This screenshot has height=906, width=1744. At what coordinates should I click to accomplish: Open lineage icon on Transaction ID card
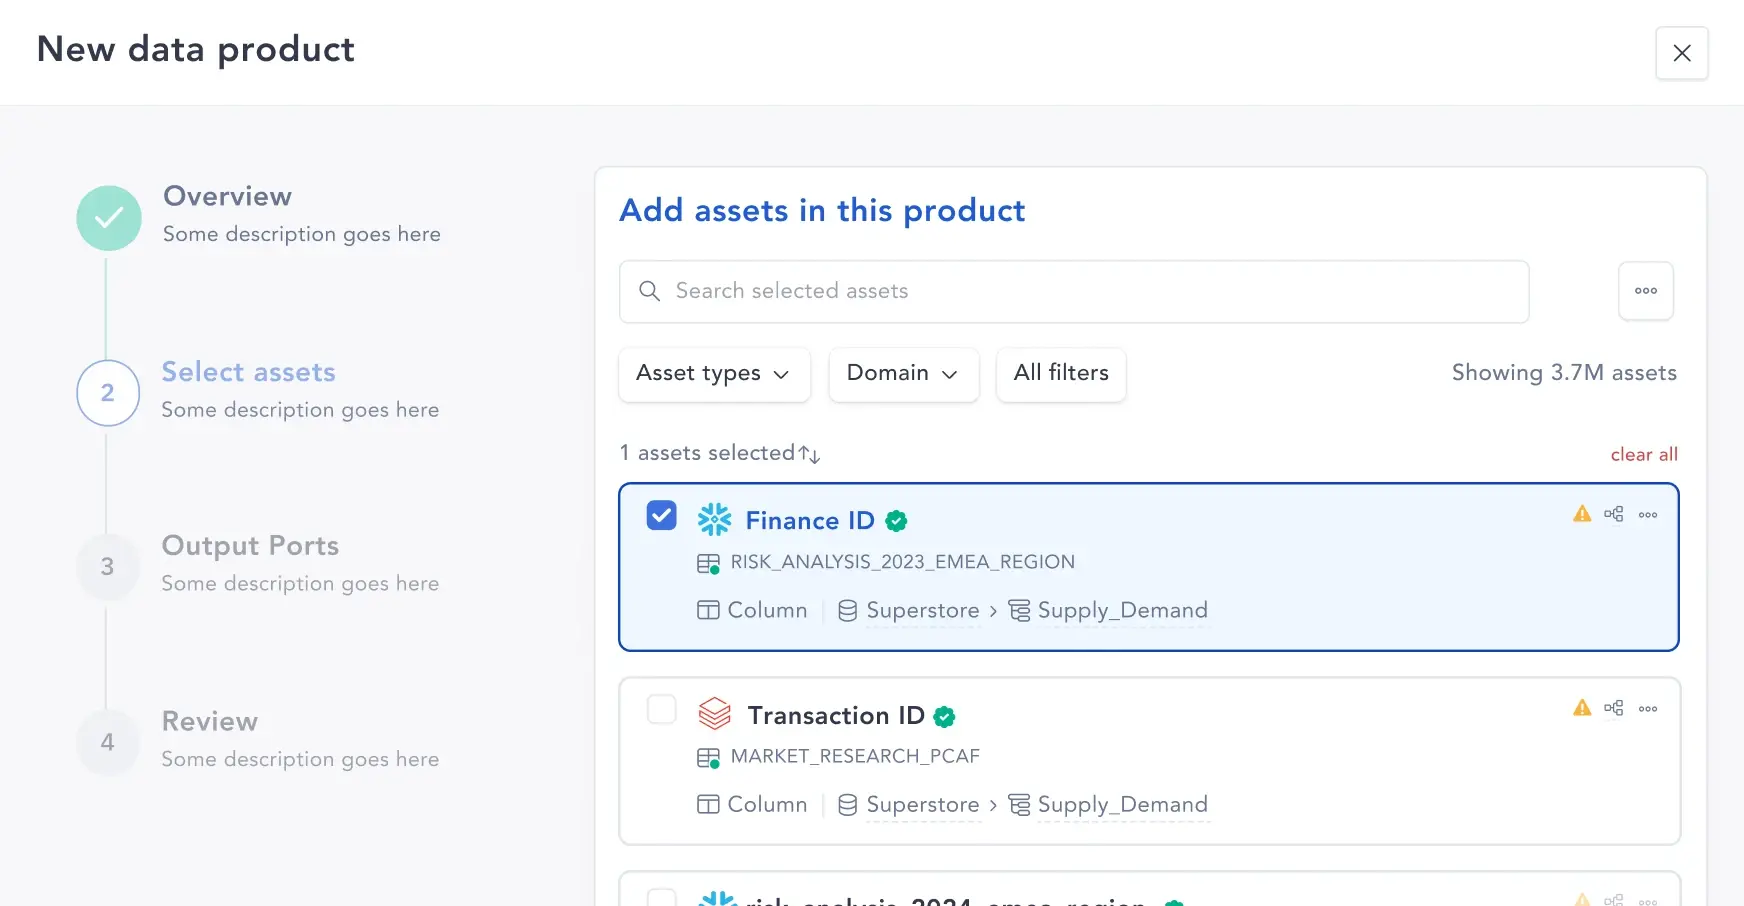click(1614, 708)
